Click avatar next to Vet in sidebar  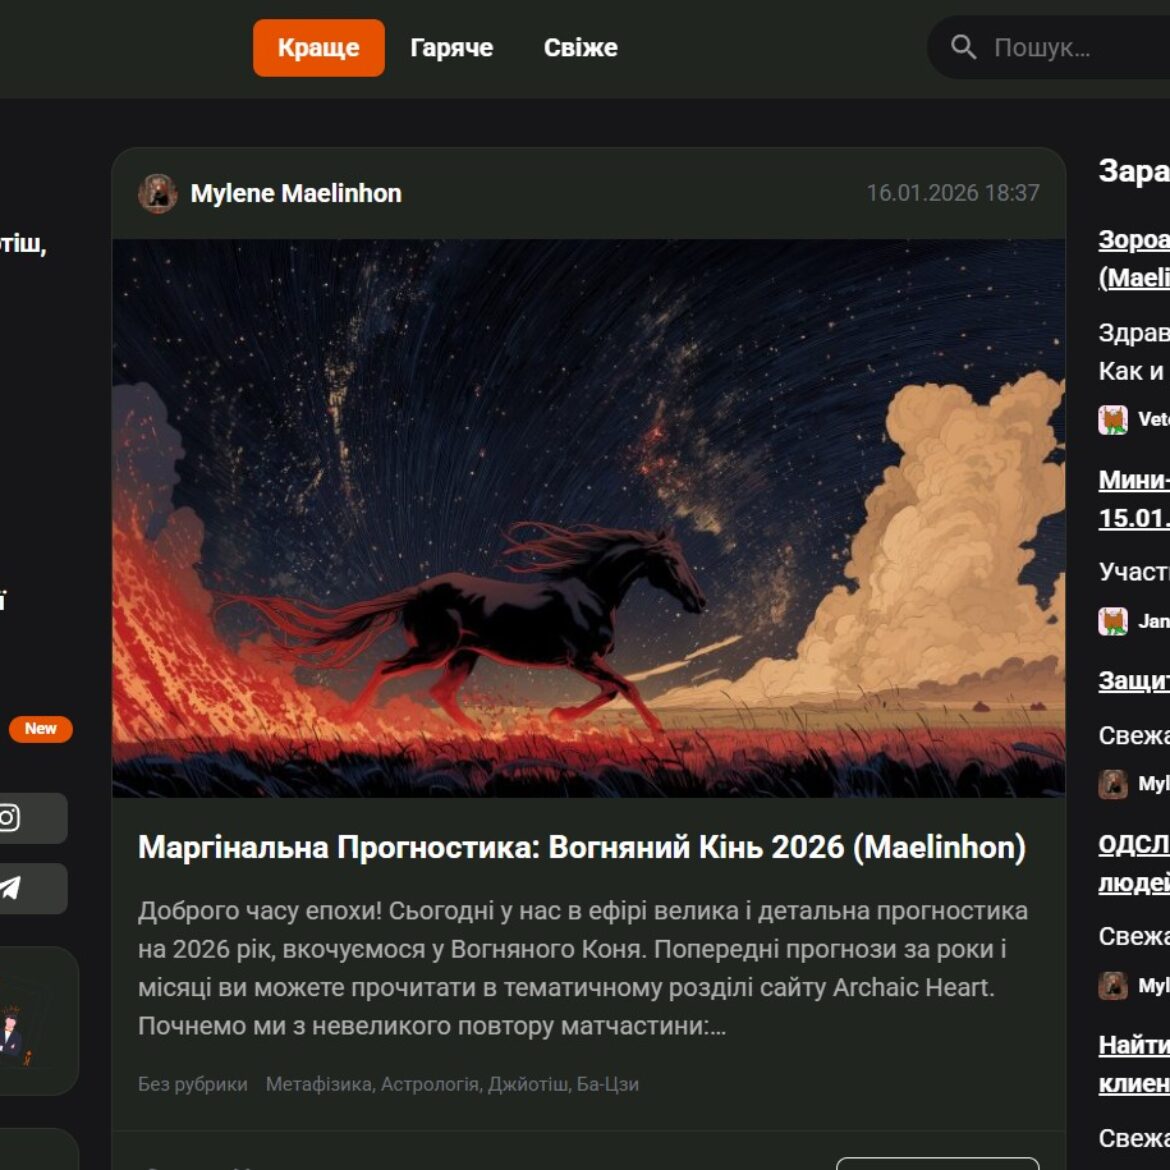pyautogui.click(x=1113, y=420)
